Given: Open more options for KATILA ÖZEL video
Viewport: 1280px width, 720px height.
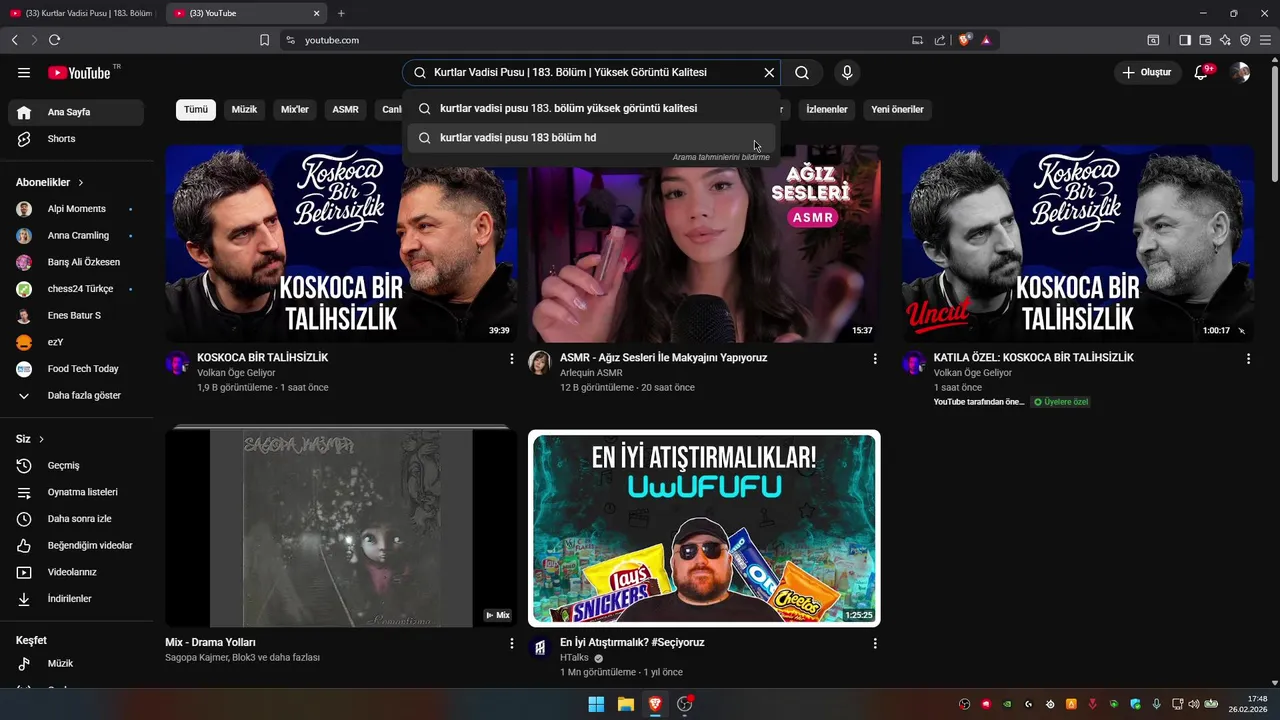Looking at the screenshot, I should click(x=1248, y=359).
